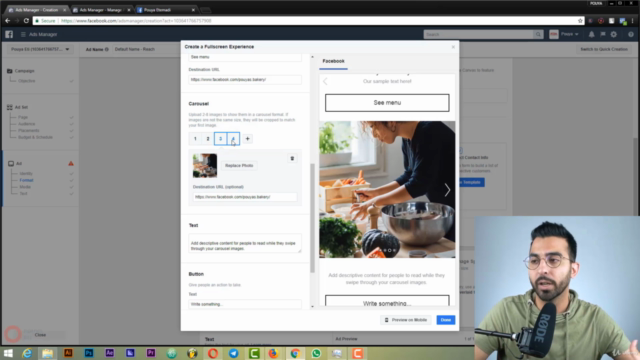This screenshot has height=360, width=640.
Task: Click the scroll-up arrow of form panel
Action: coord(313,57)
